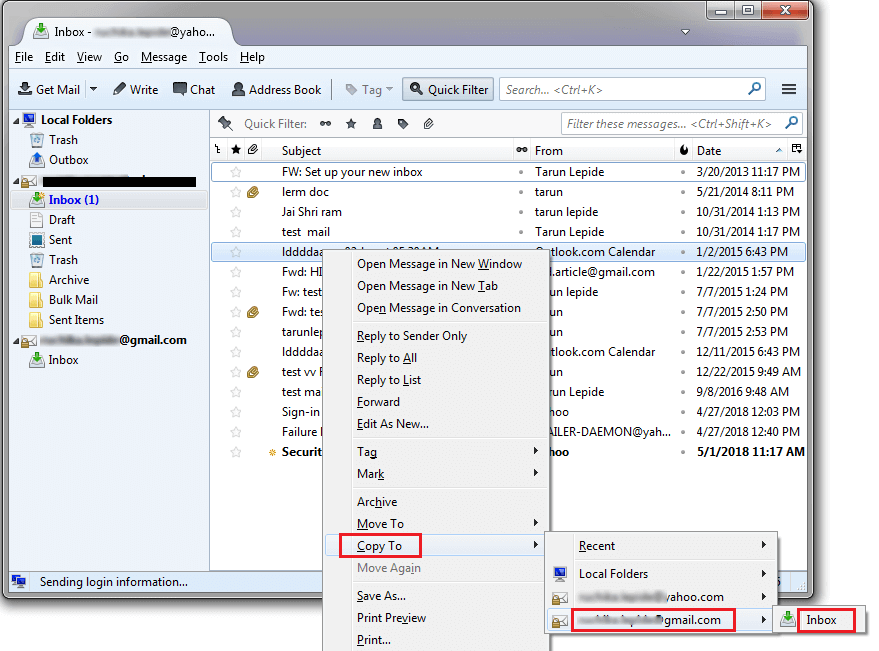Filter messages by starred using the star icon
The width and height of the screenshot is (879, 651).
pyautogui.click(x=351, y=124)
